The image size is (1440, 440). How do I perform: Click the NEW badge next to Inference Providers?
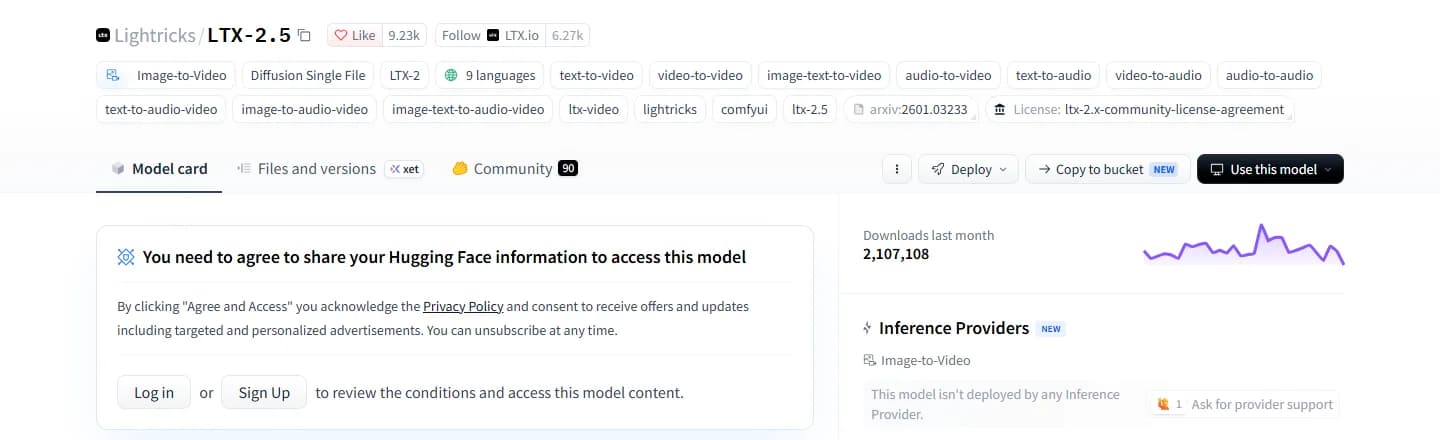click(1050, 328)
